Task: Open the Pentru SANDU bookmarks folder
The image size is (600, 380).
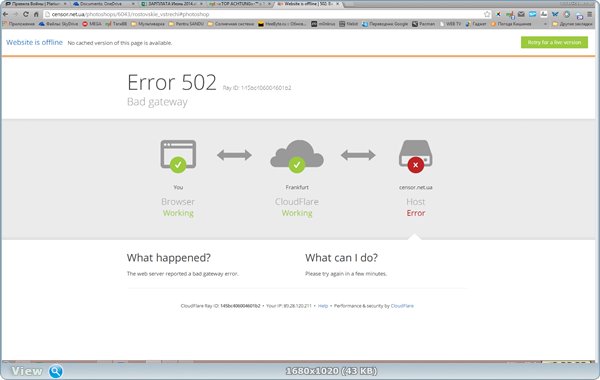Action: [x=186, y=24]
